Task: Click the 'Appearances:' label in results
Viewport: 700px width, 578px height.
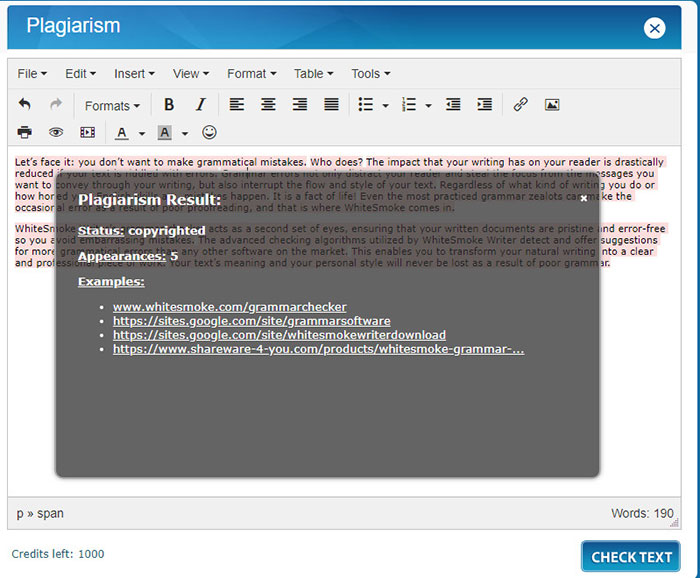Action: tap(121, 257)
